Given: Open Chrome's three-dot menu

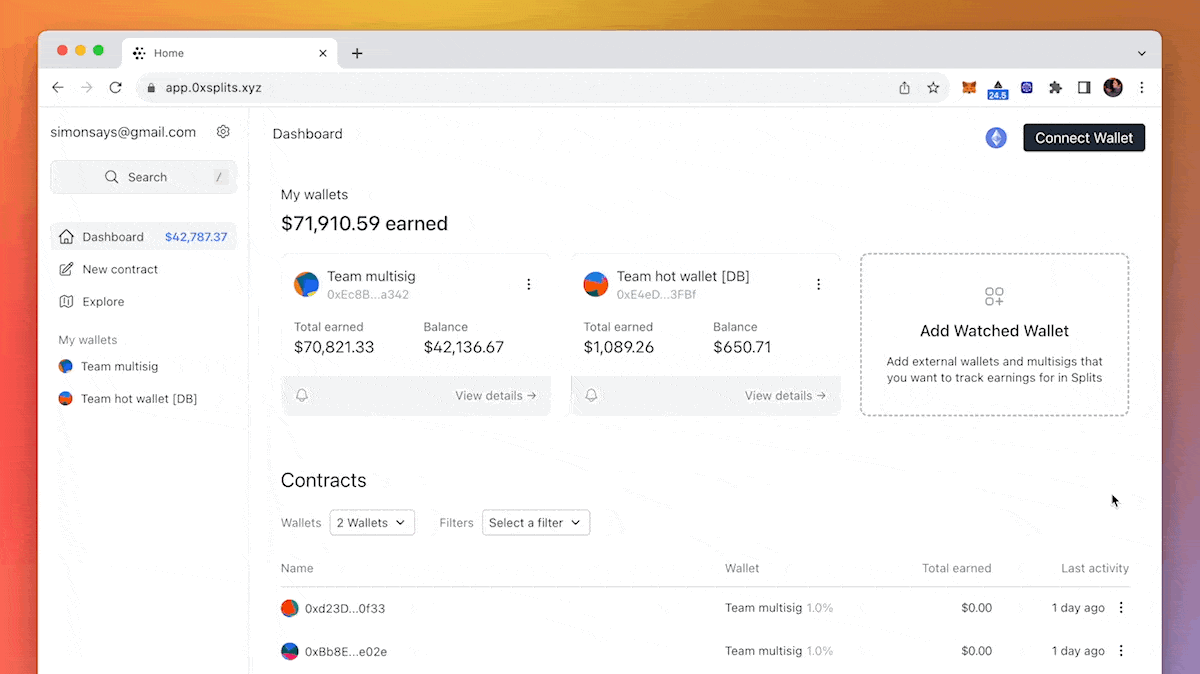Looking at the screenshot, I should point(1142,88).
